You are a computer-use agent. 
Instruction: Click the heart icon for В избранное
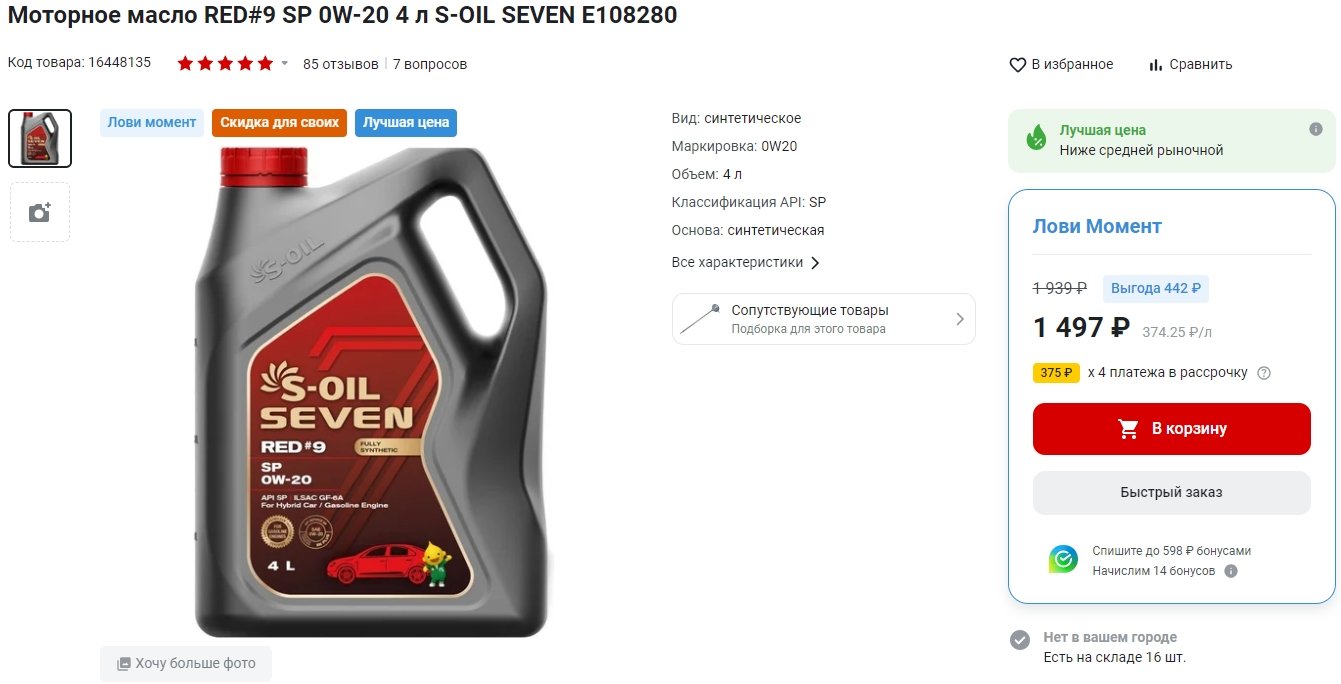tap(1017, 64)
